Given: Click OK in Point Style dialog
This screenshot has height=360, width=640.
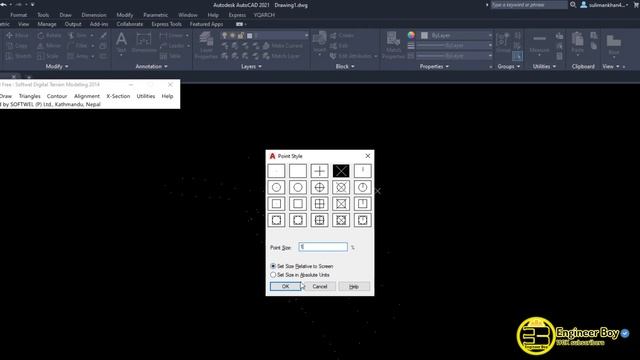Looking at the screenshot, I should tap(286, 287).
